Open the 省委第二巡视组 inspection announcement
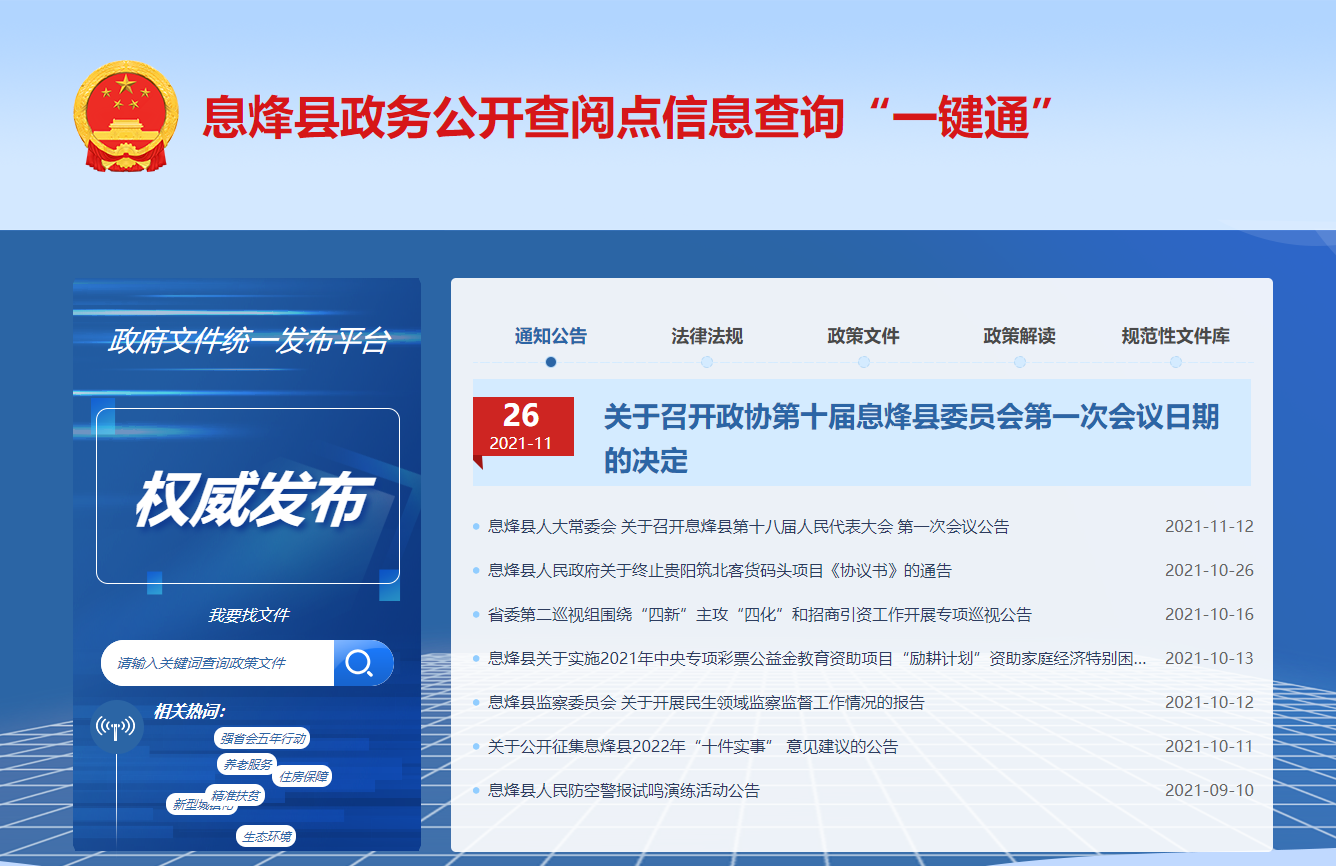Screen dimensions: 1336x866 tap(759, 615)
